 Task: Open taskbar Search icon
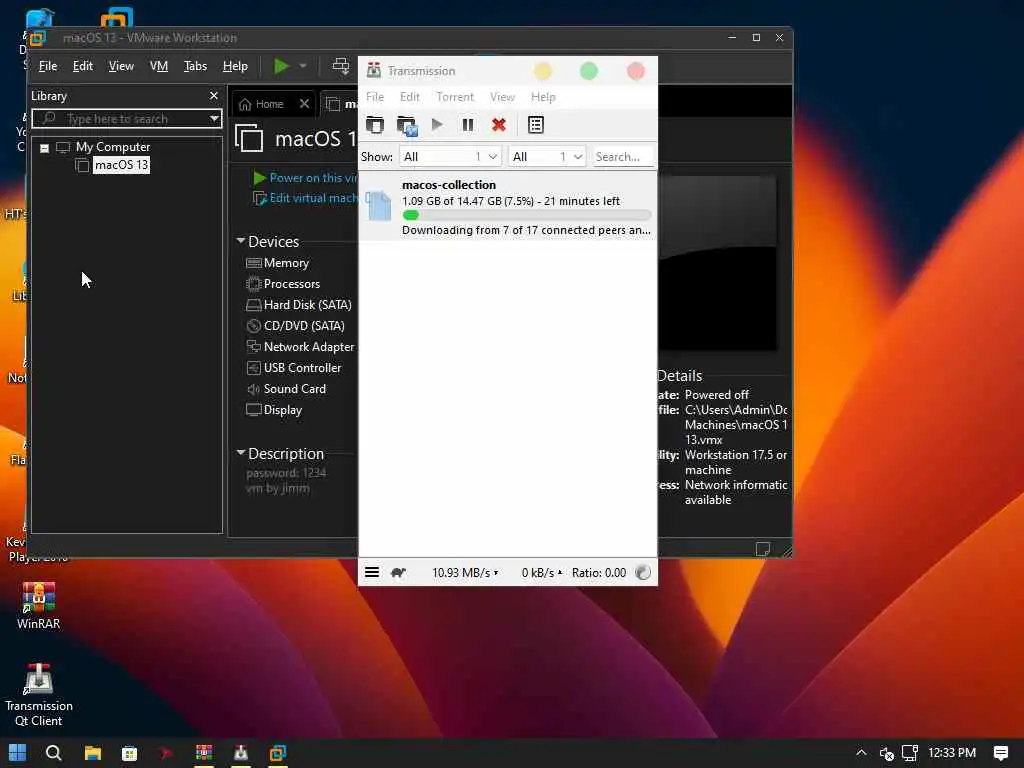click(x=54, y=753)
